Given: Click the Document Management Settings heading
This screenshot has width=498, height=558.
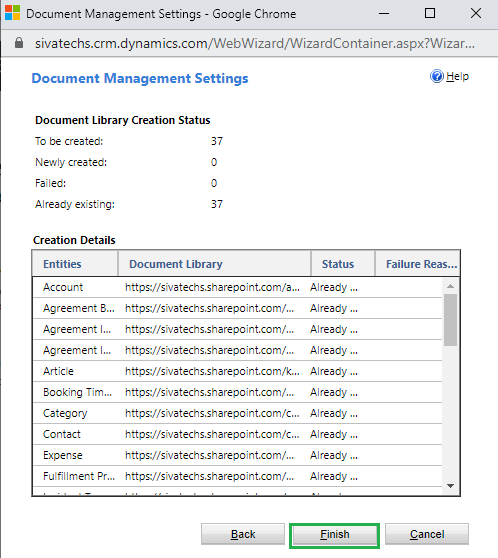Looking at the screenshot, I should click(x=140, y=78).
